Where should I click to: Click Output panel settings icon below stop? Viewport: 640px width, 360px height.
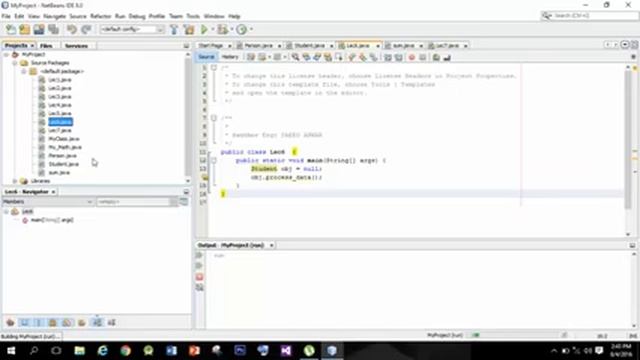coord(199,287)
